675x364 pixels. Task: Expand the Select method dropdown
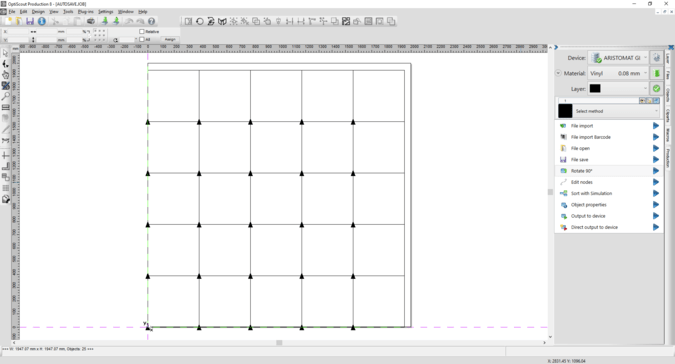(x=616, y=111)
